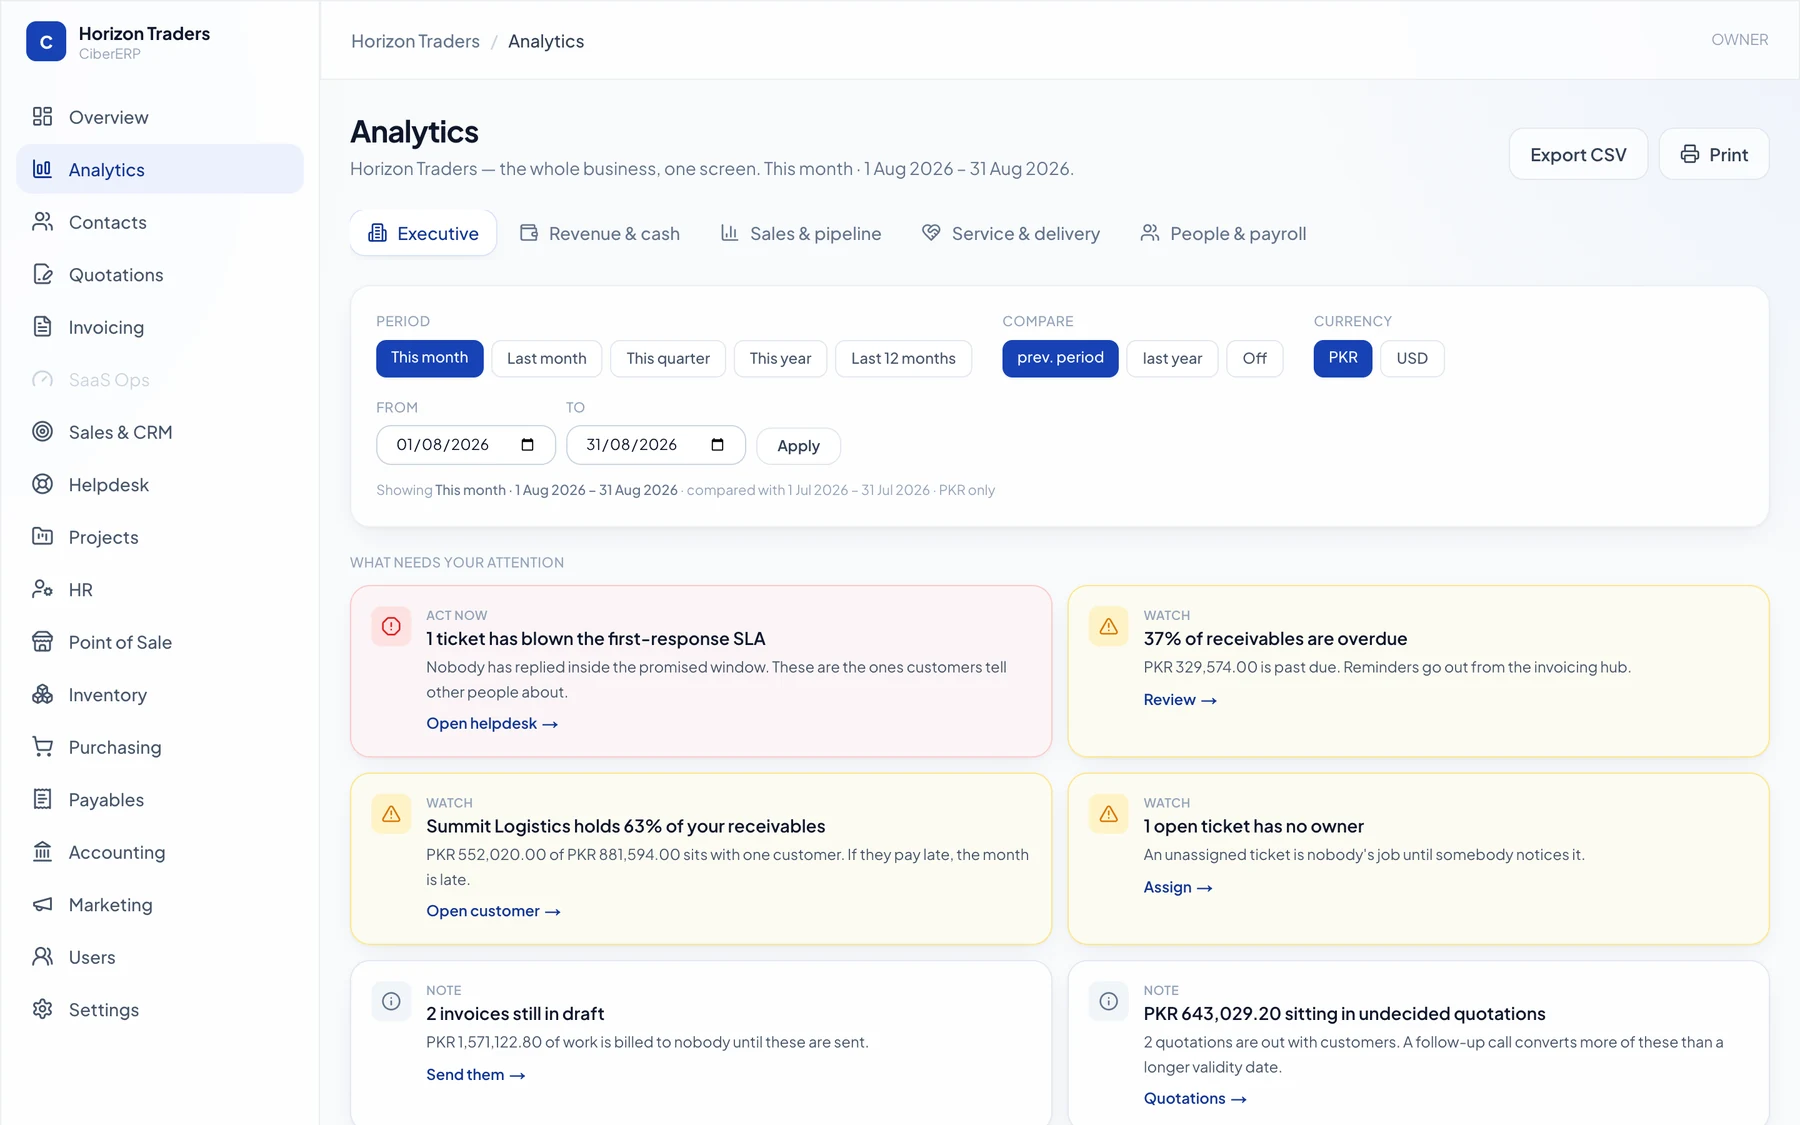Select the Last 12 months period
The width and height of the screenshot is (1800, 1125).
903,358
